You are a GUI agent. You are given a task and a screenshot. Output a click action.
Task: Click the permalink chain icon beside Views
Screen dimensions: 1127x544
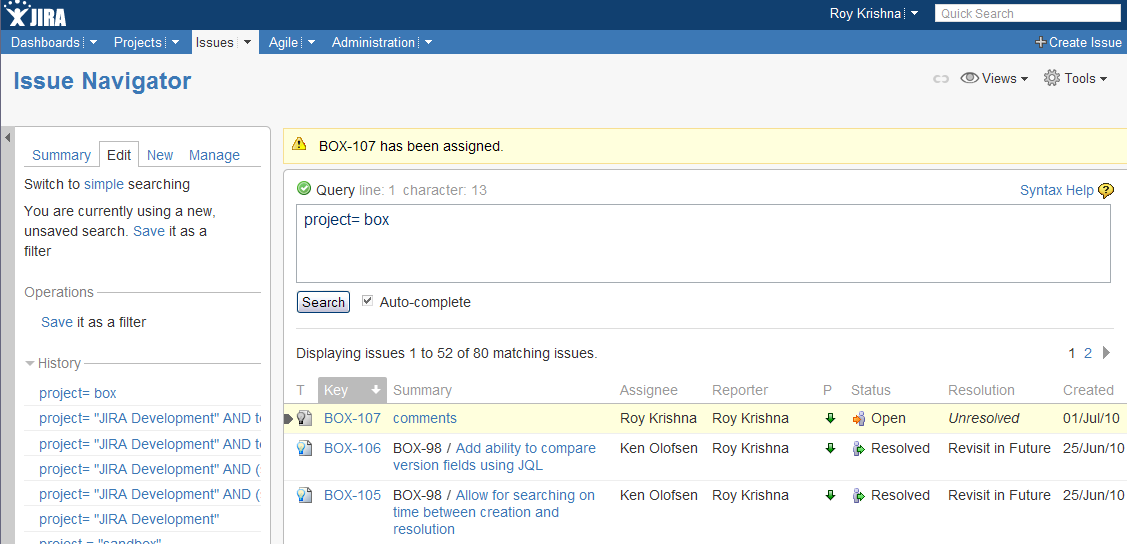tap(941, 79)
